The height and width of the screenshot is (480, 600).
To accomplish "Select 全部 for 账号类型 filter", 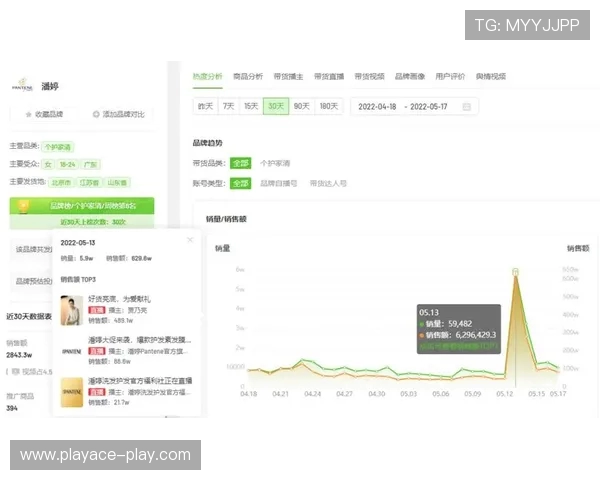I will pos(241,183).
